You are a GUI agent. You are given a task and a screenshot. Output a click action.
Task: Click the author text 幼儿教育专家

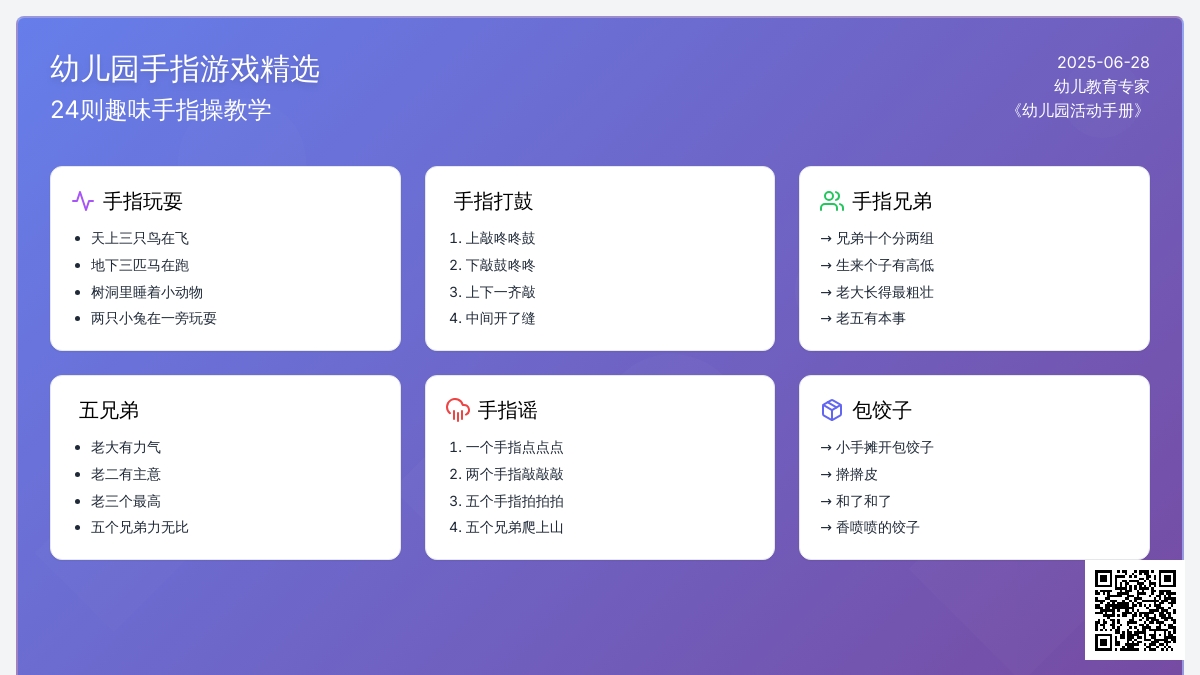coord(1102,86)
